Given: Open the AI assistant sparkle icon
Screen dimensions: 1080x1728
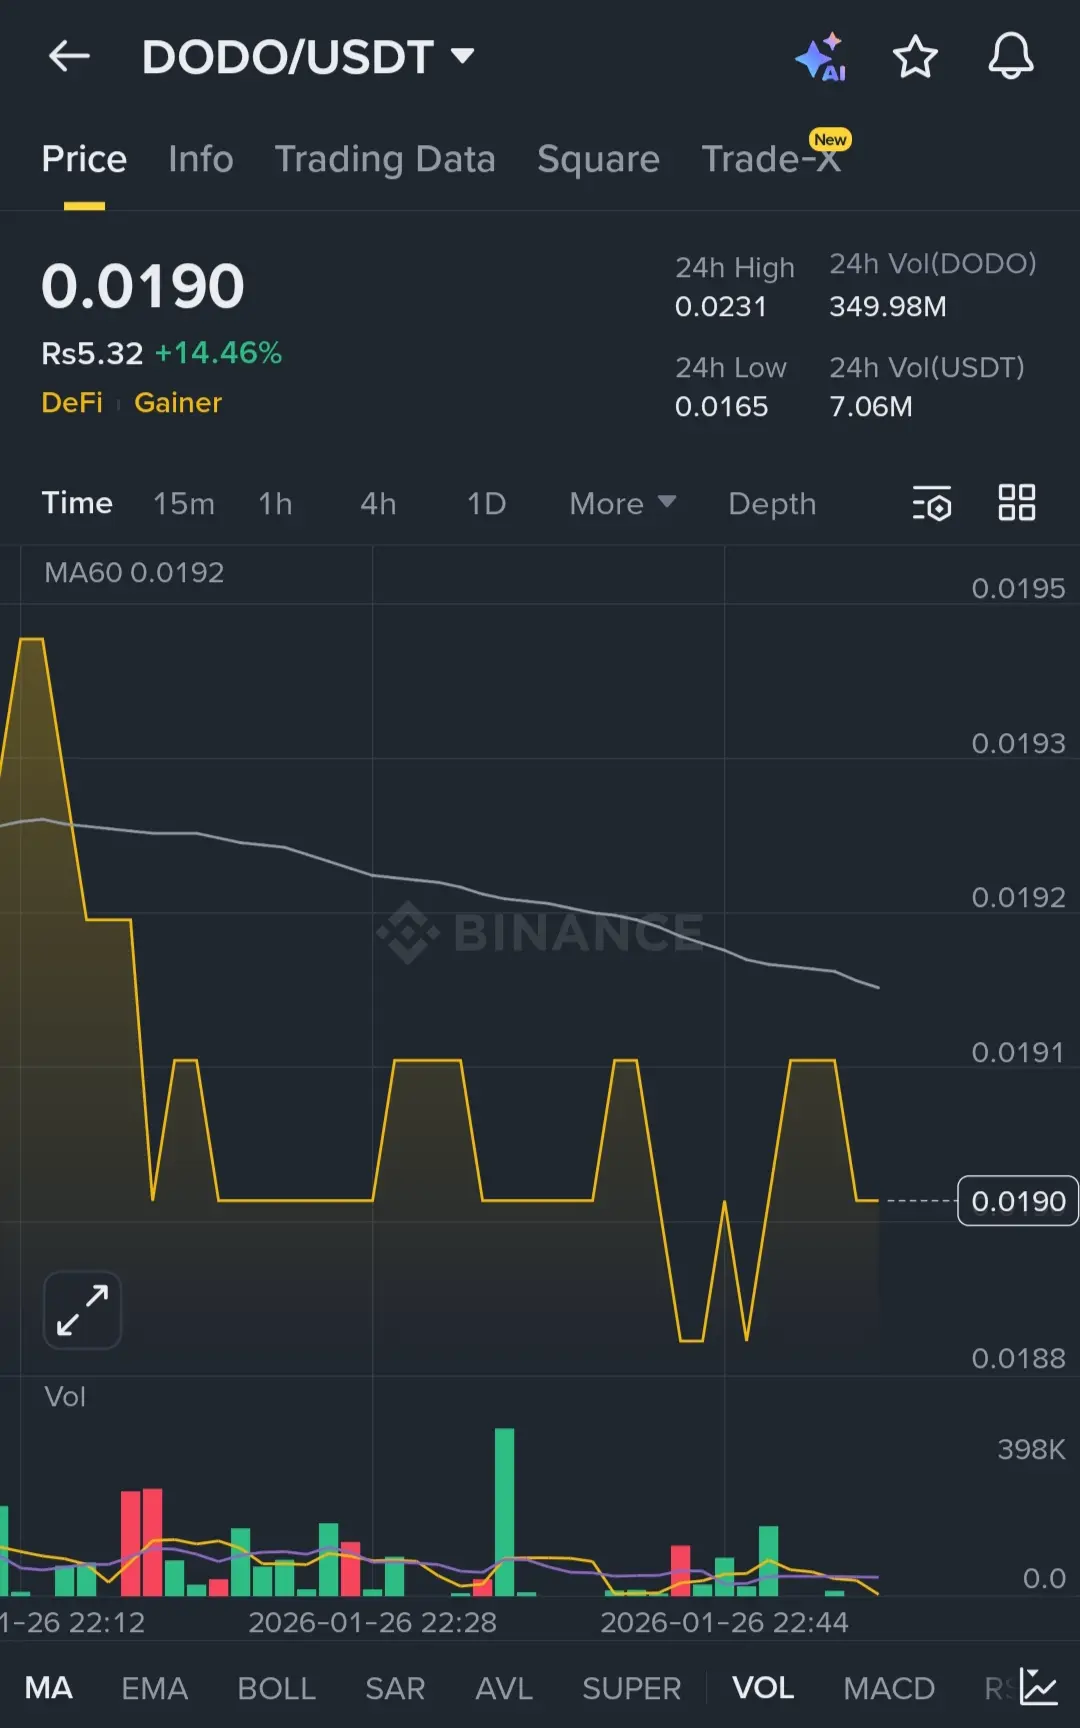Looking at the screenshot, I should pyautogui.click(x=822, y=57).
